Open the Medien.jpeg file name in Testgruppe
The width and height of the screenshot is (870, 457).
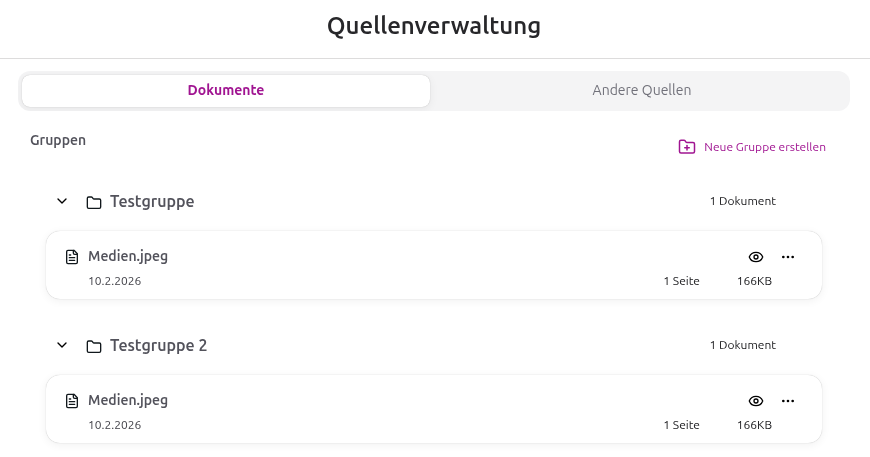point(128,256)
